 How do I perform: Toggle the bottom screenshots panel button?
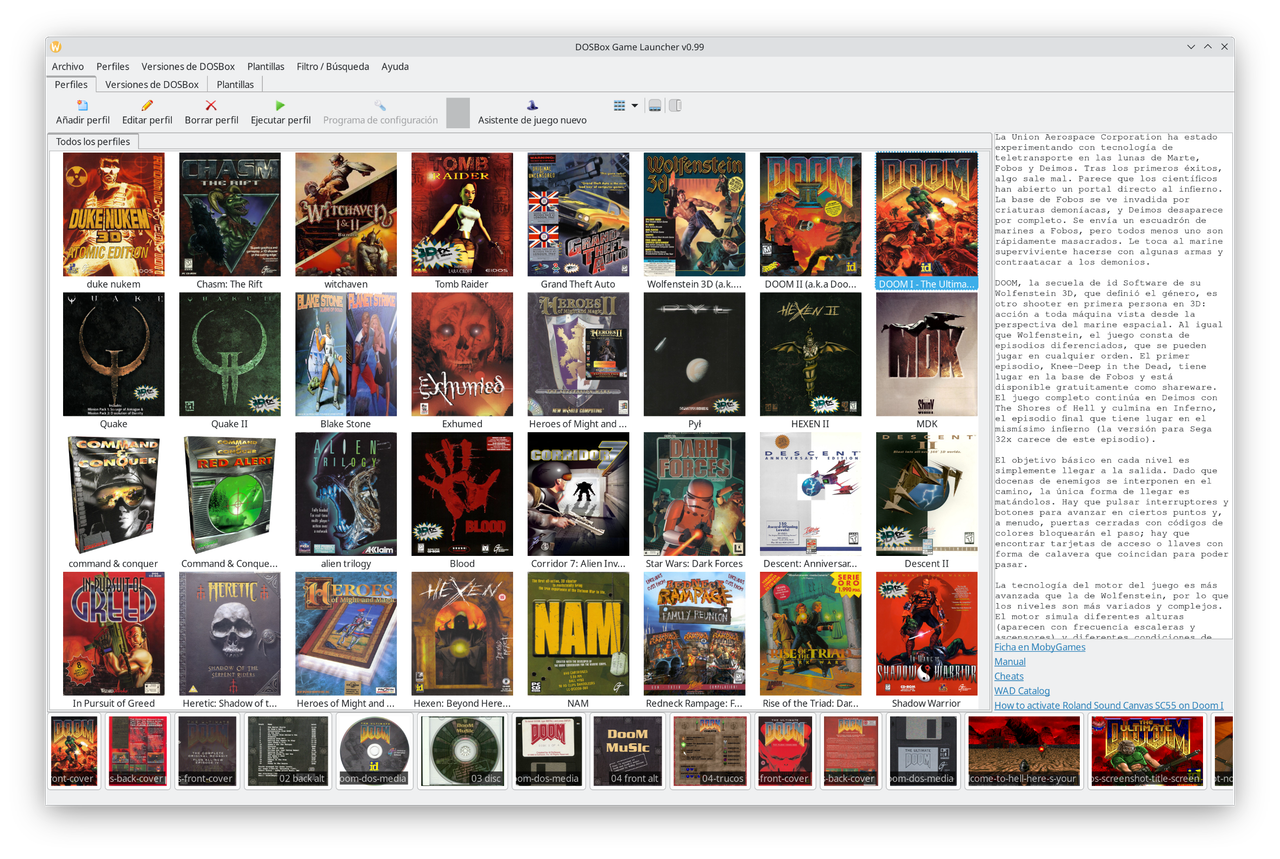655,105
